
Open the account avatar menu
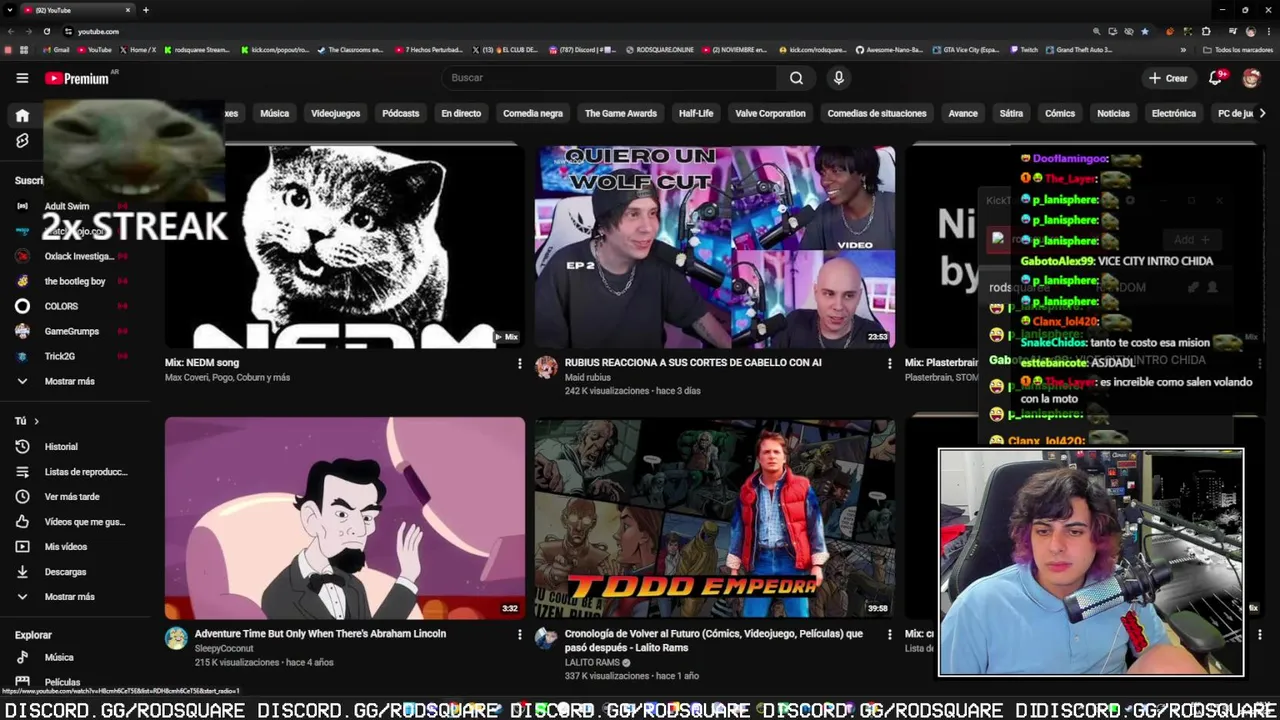coord(1251,78)
